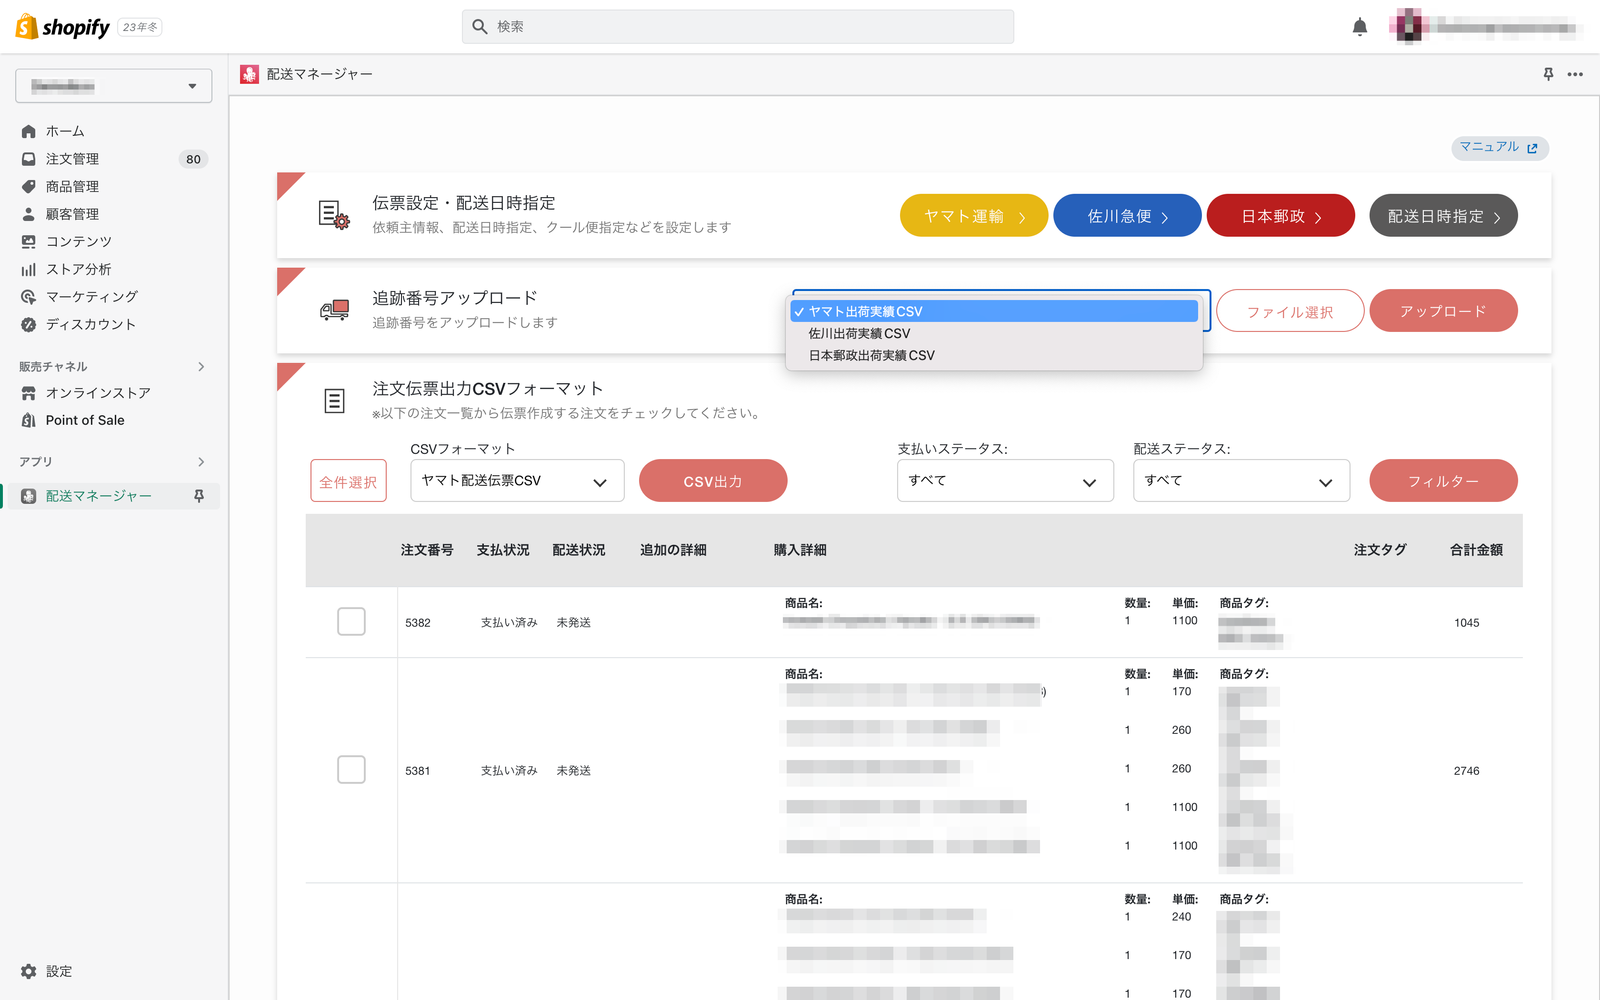Viewport: 1600px width, 1000px height.
Task: Open the 支払いステータス dropdown
Action: (x=1005, y=481)
